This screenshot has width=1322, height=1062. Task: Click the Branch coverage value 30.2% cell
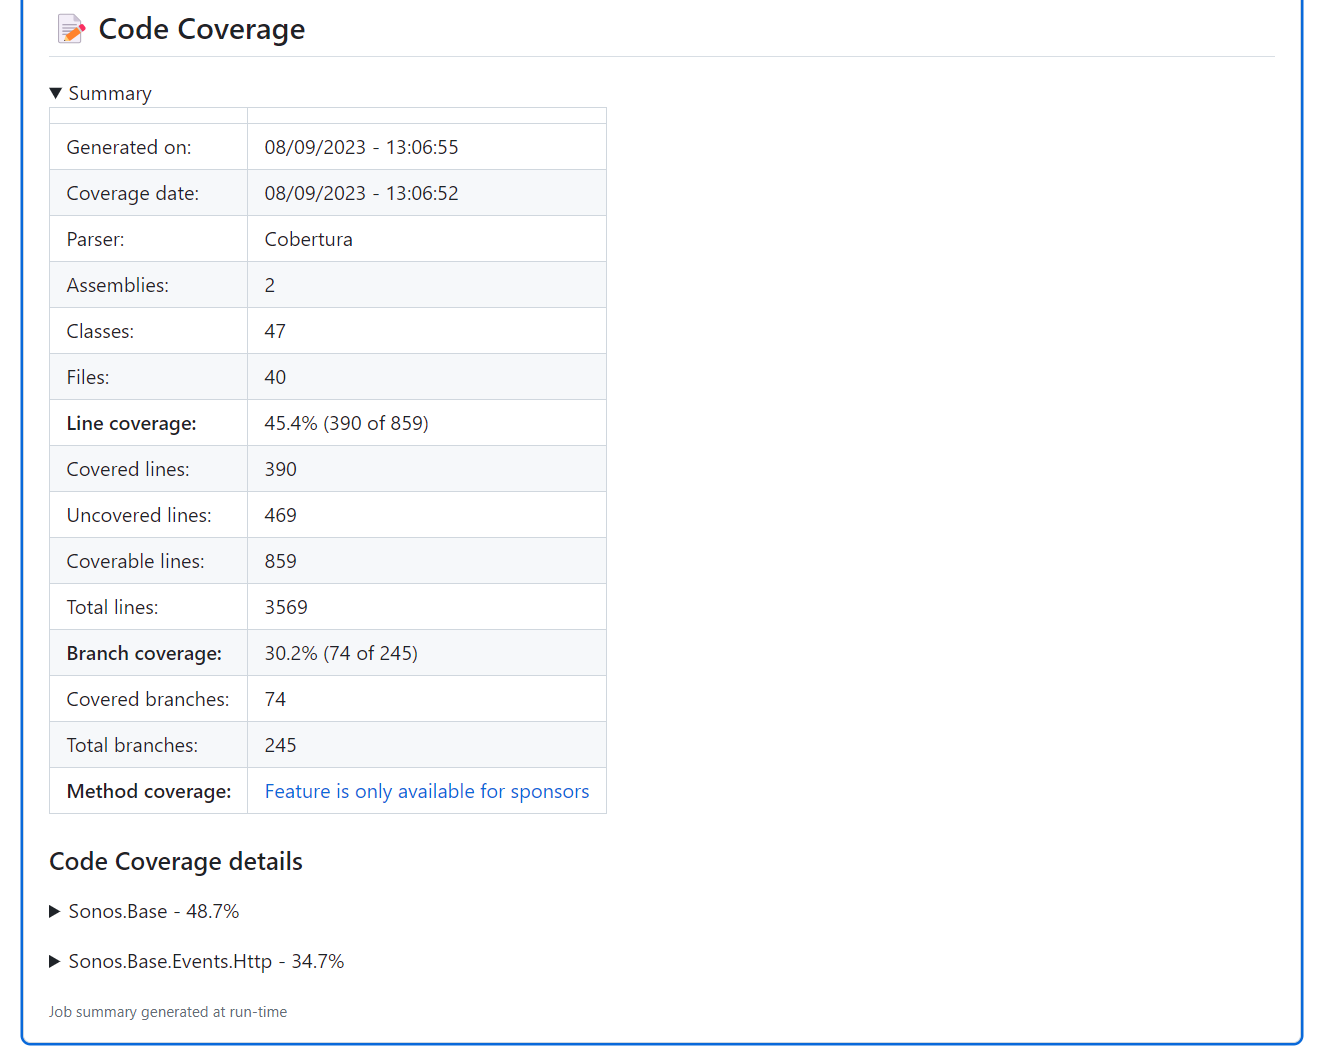(341, 653)
